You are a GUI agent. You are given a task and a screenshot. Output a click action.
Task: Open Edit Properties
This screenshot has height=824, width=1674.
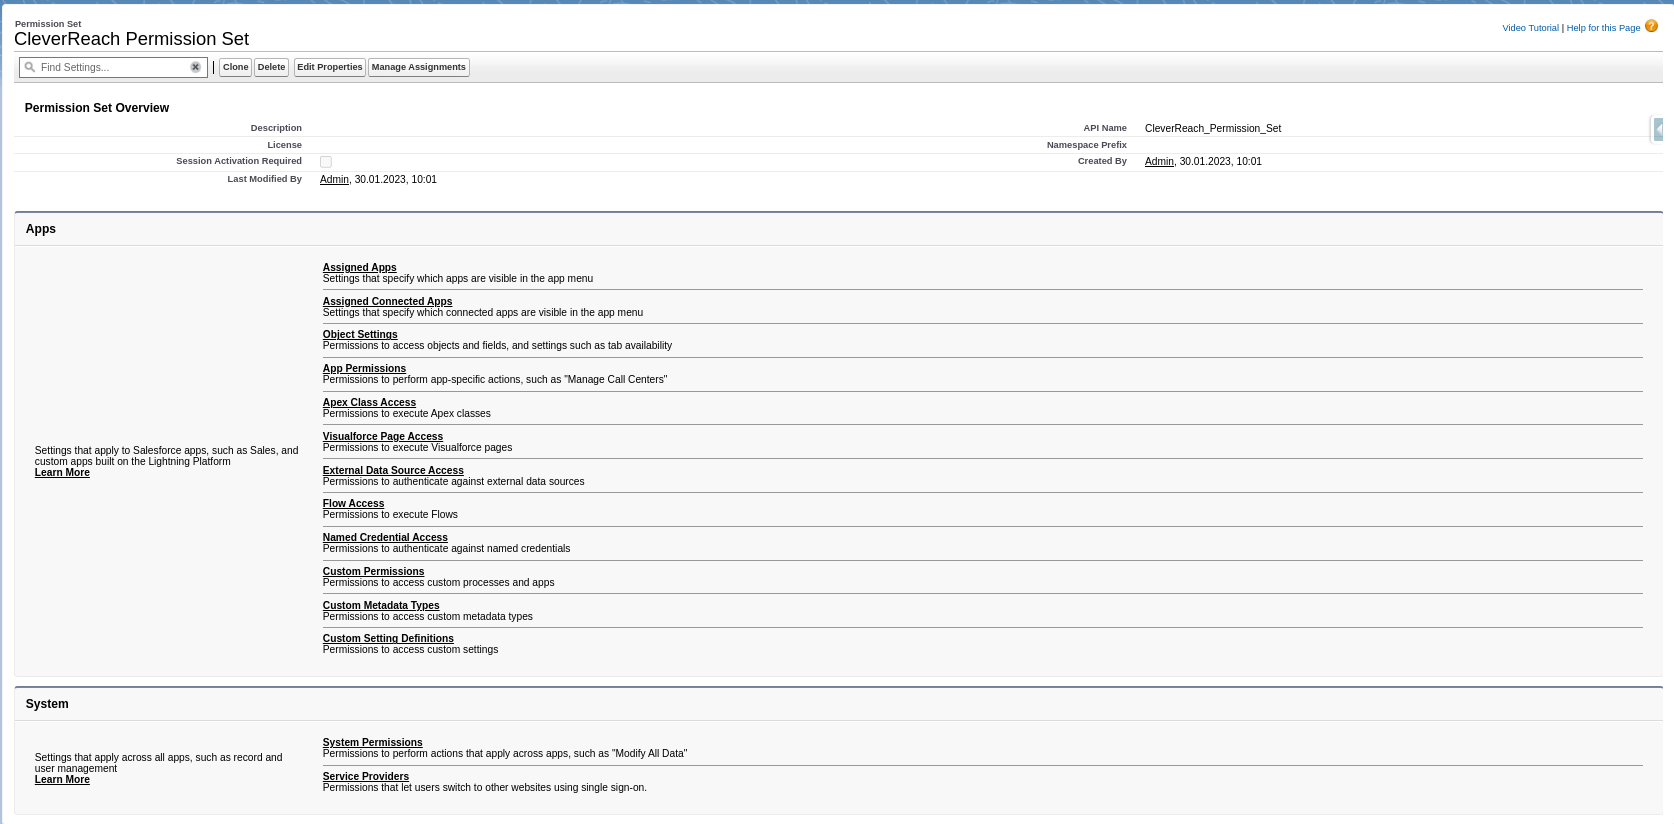pos(330,67)
